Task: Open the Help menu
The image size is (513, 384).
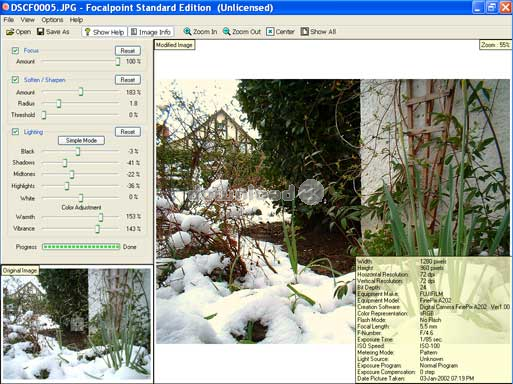Action: click(x=76, y=20)
